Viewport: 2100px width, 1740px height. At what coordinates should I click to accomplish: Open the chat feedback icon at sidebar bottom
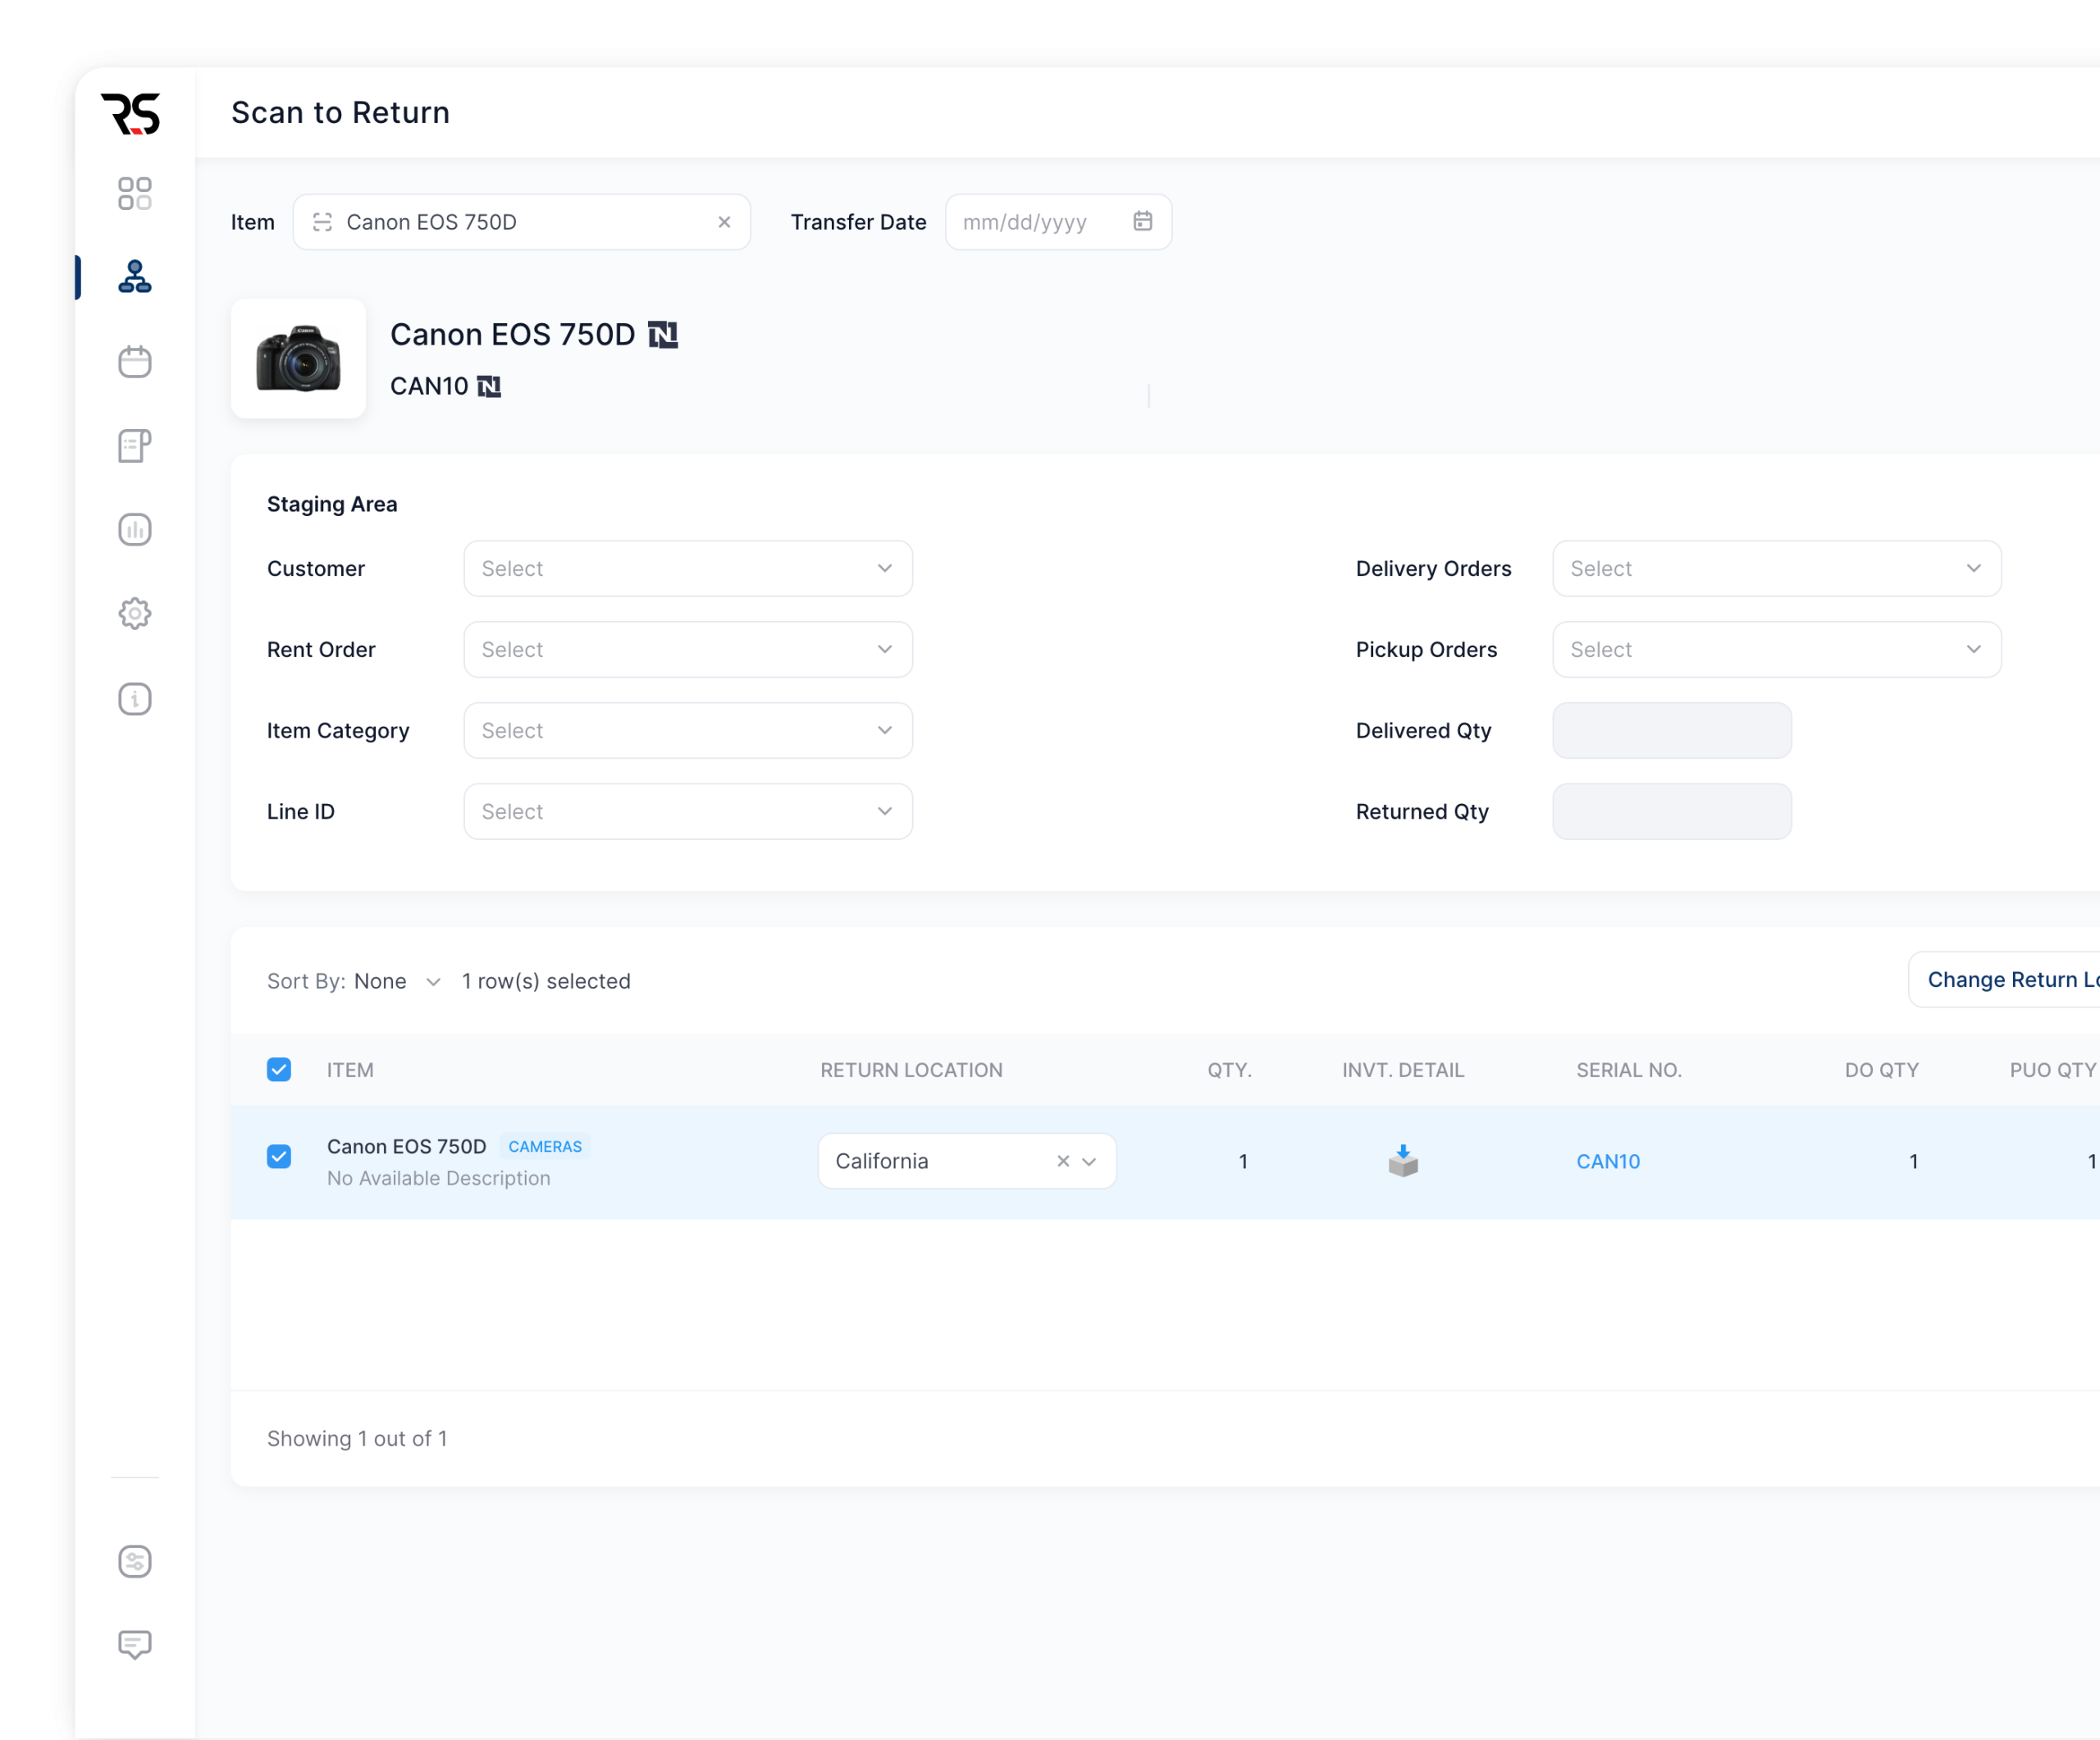click(135, 1645)
